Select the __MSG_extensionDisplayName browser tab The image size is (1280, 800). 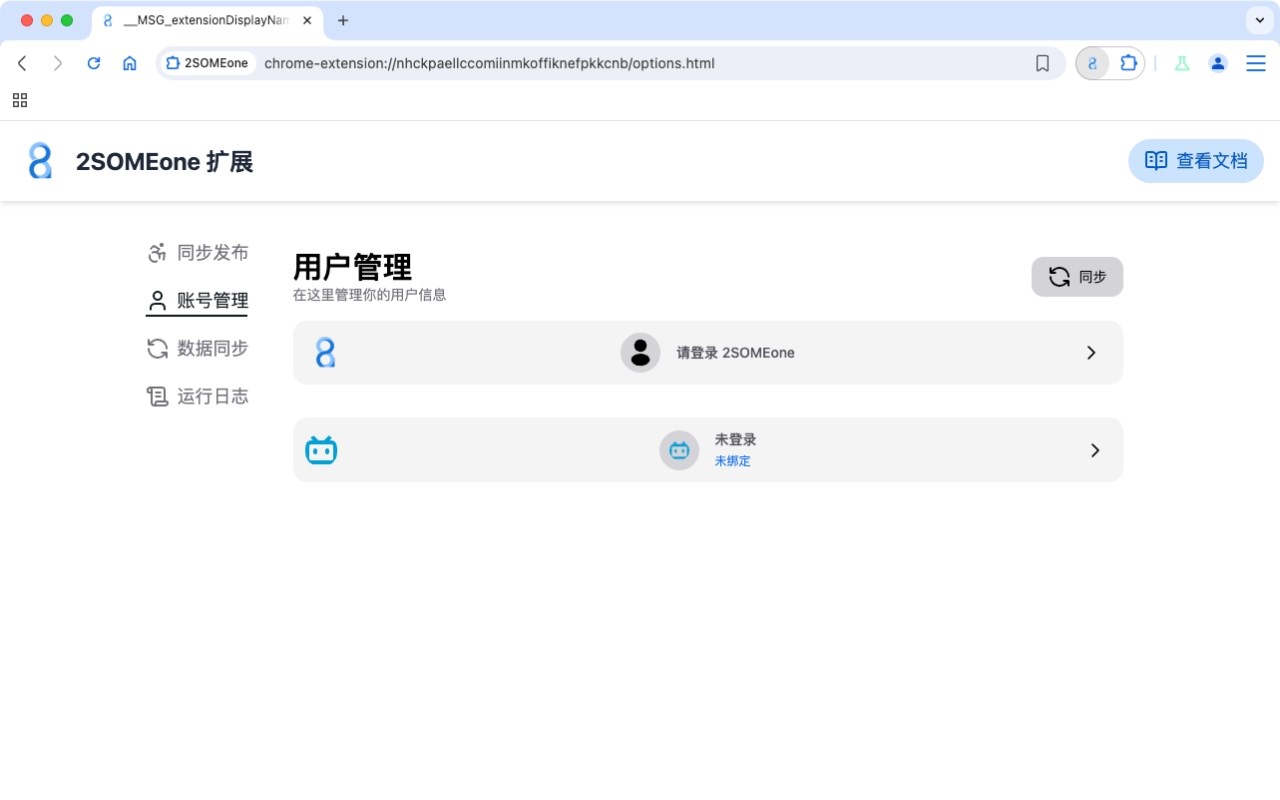(205, 20)
